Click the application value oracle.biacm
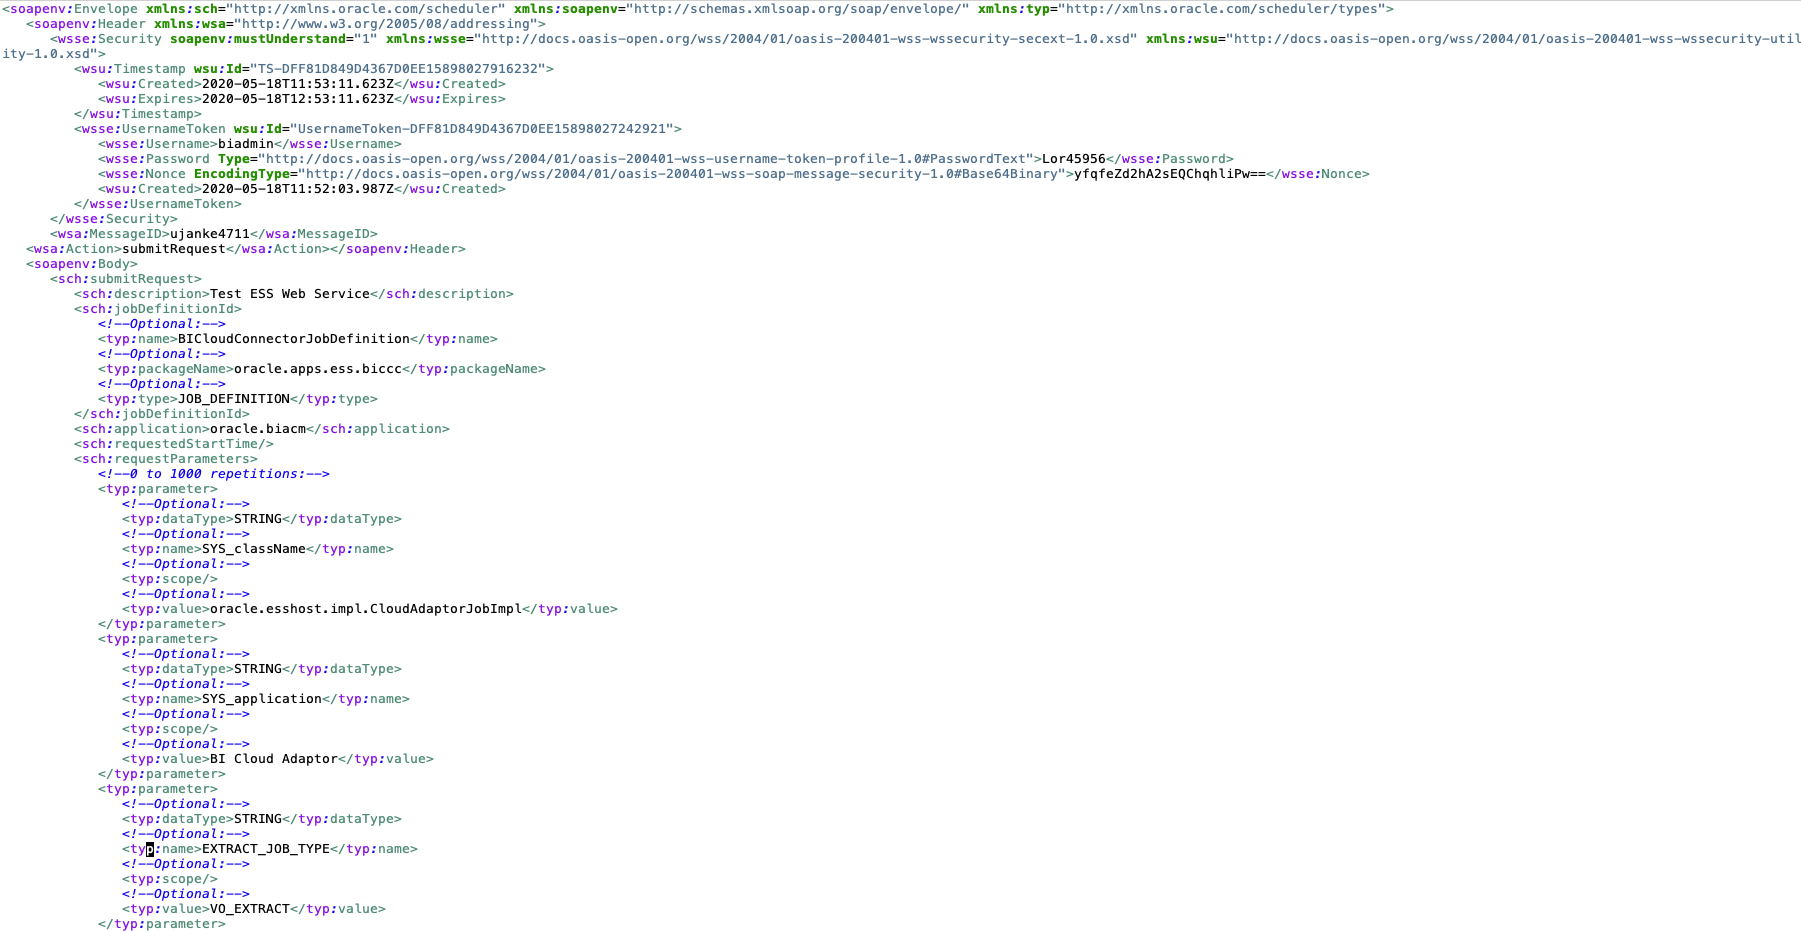Image resolution: width=1801 pixels, height=932 pixels. pyautogui.click(x=255, y=428)
